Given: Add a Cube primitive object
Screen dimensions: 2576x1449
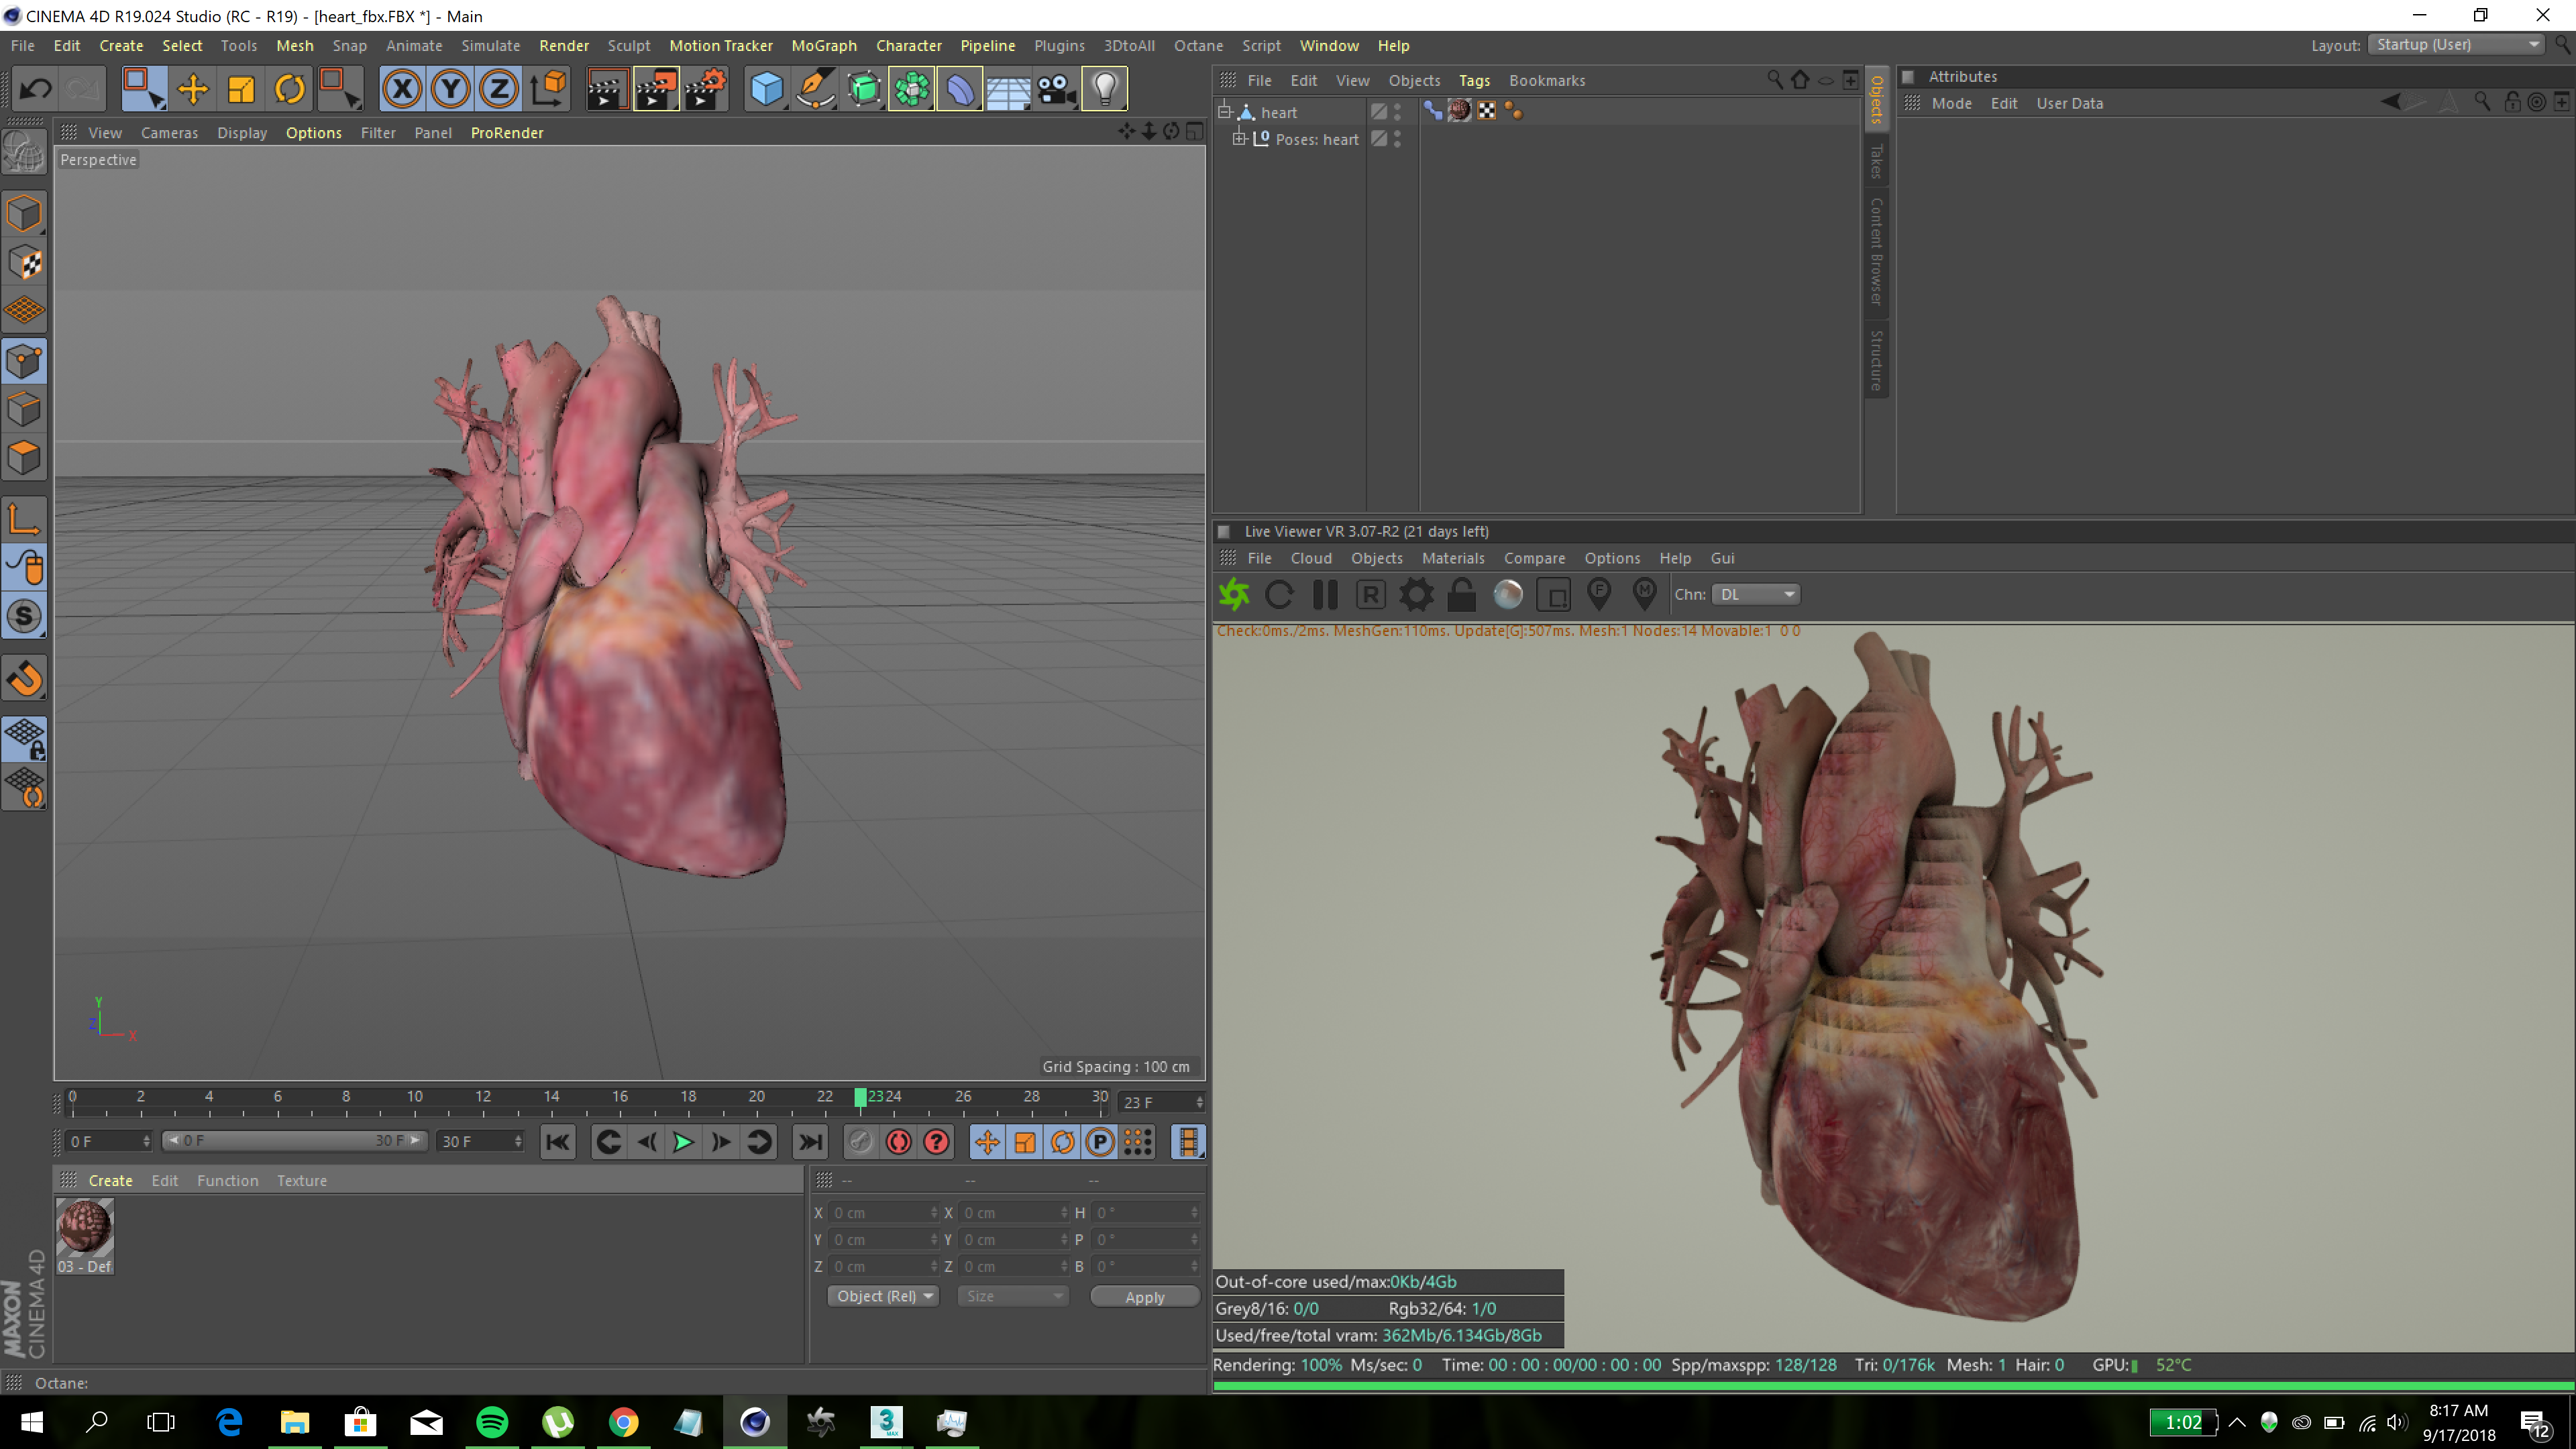Looking at the screenshot, I should pos(766,89).
